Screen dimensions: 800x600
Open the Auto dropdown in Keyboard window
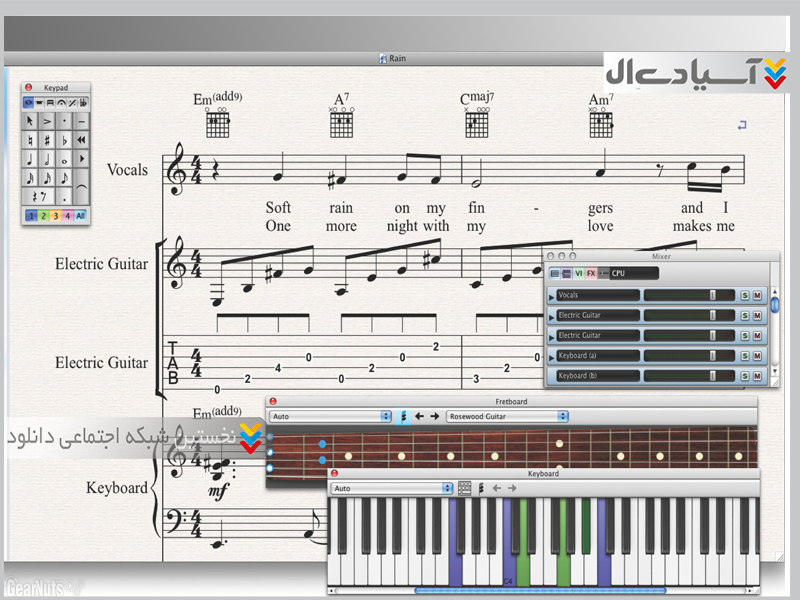click(x=392, y=489)
